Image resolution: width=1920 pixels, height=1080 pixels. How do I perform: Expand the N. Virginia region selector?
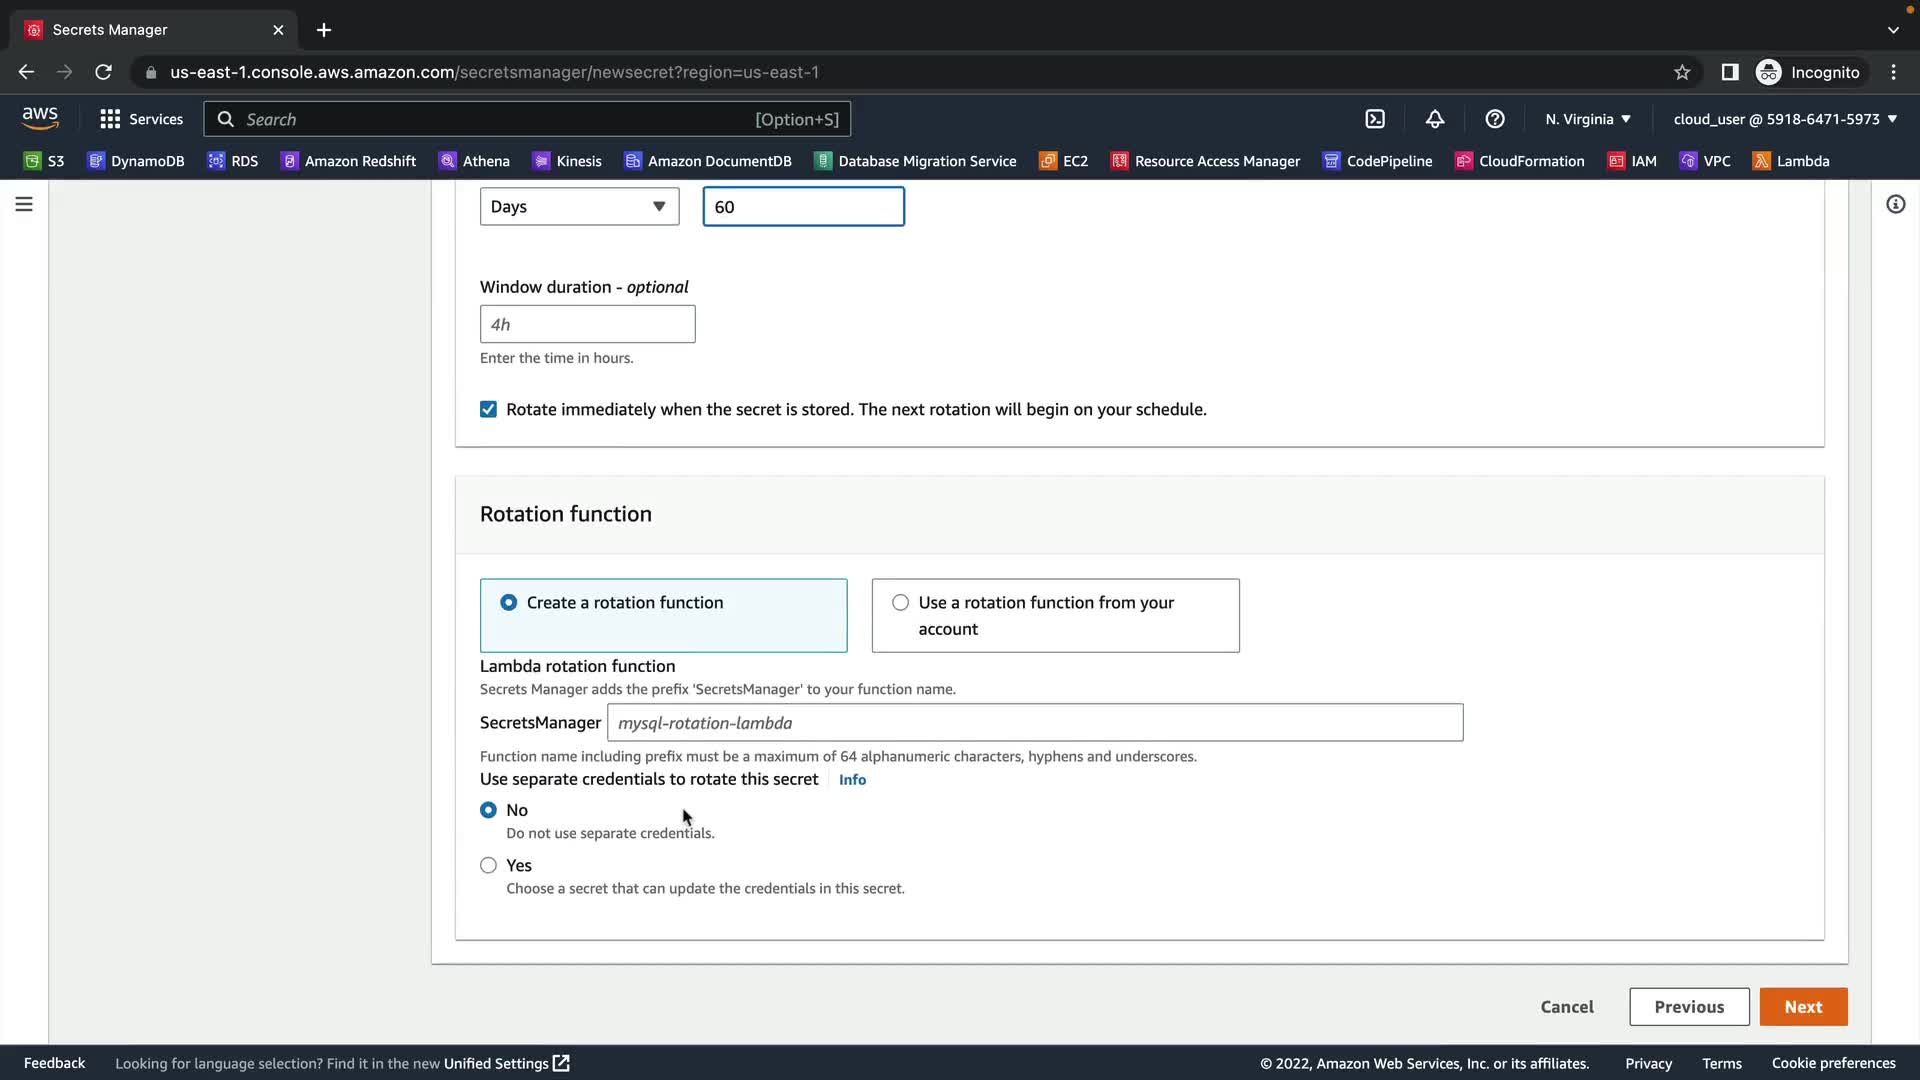point(1587,119)
